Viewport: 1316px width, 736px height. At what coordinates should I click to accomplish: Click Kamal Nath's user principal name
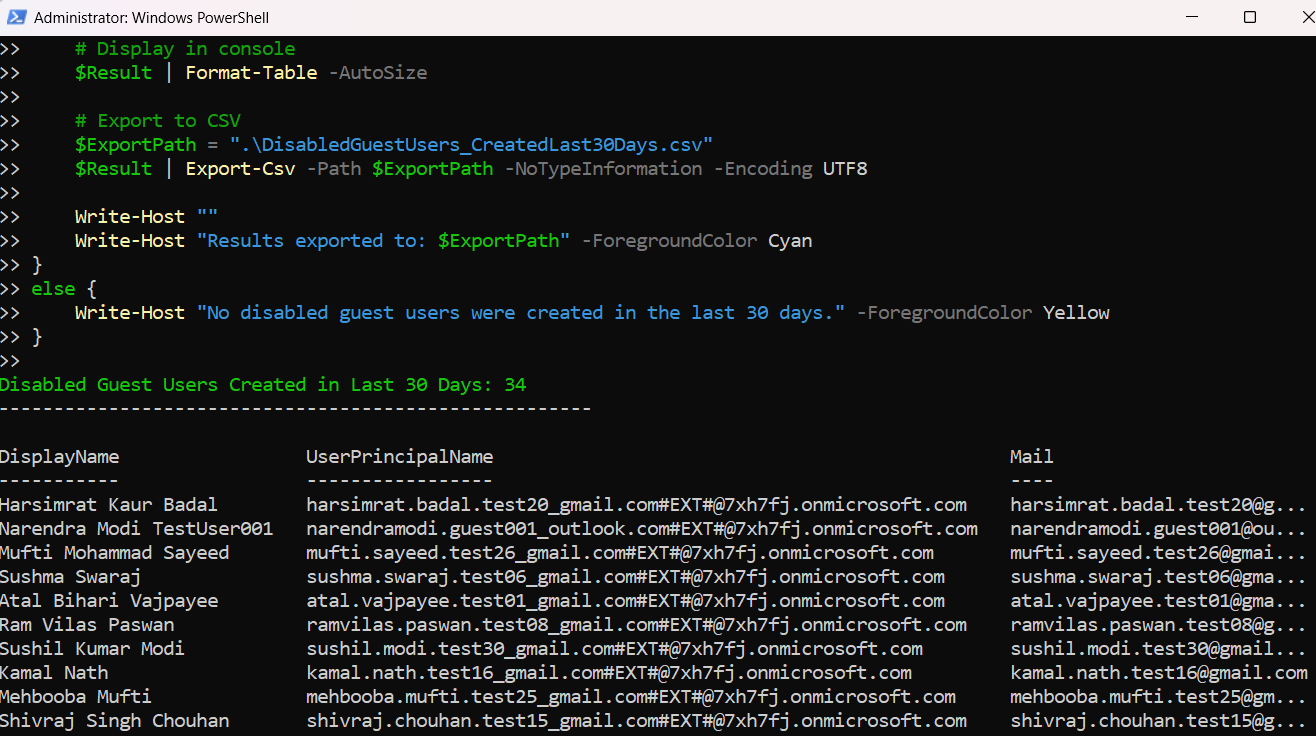(608, 673)
